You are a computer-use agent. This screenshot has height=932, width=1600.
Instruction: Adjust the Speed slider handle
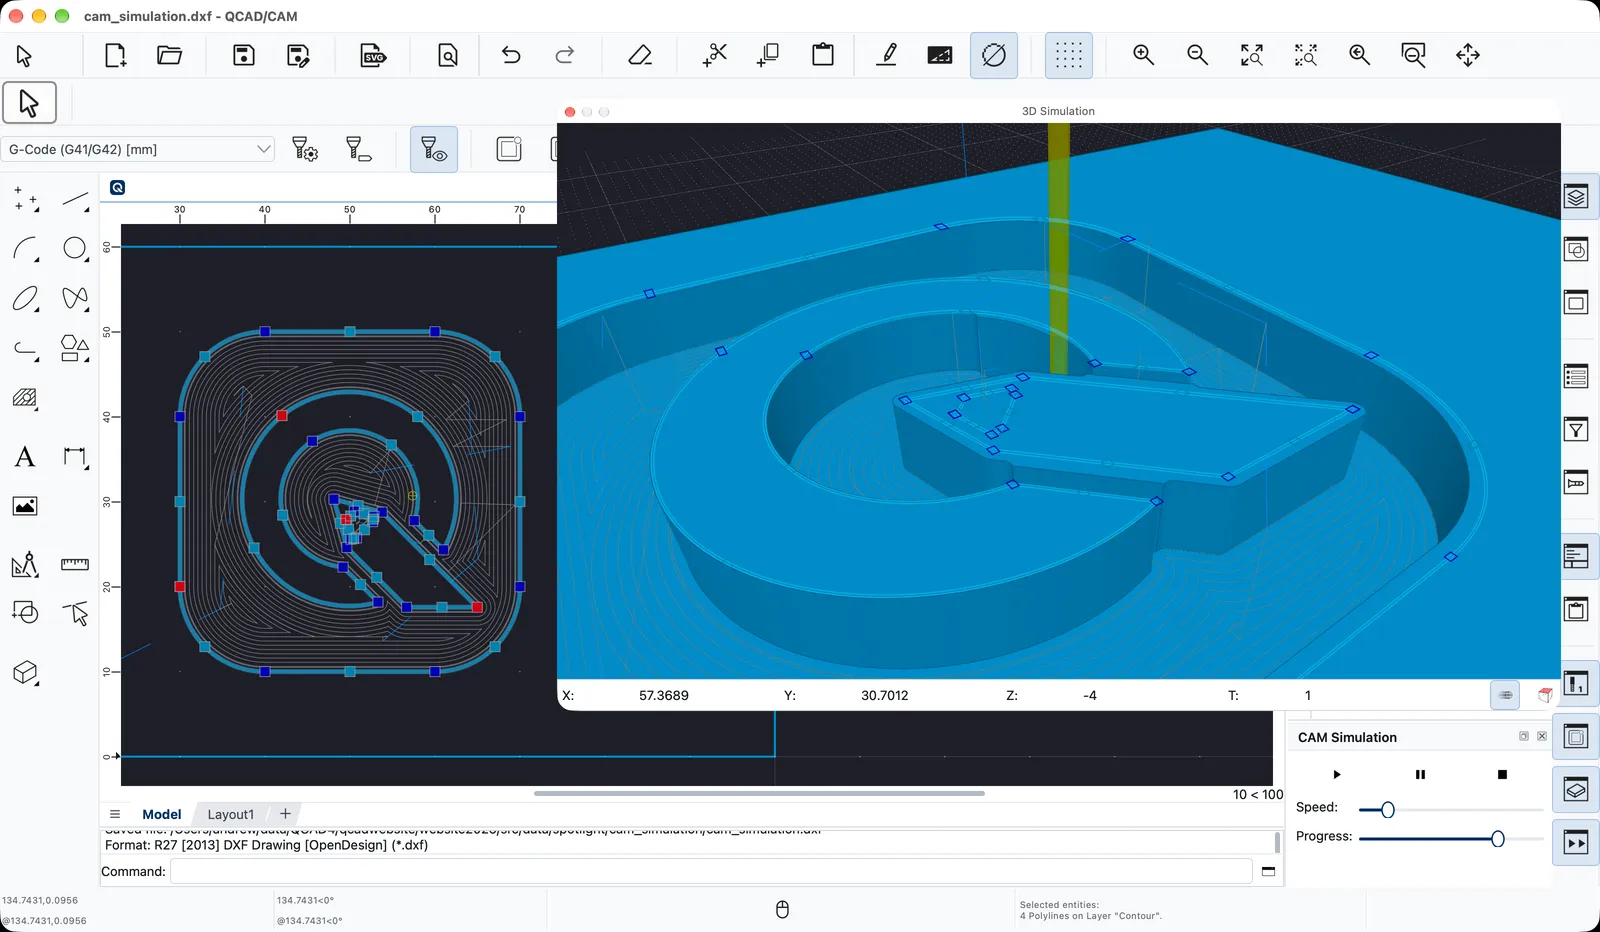1387,810
